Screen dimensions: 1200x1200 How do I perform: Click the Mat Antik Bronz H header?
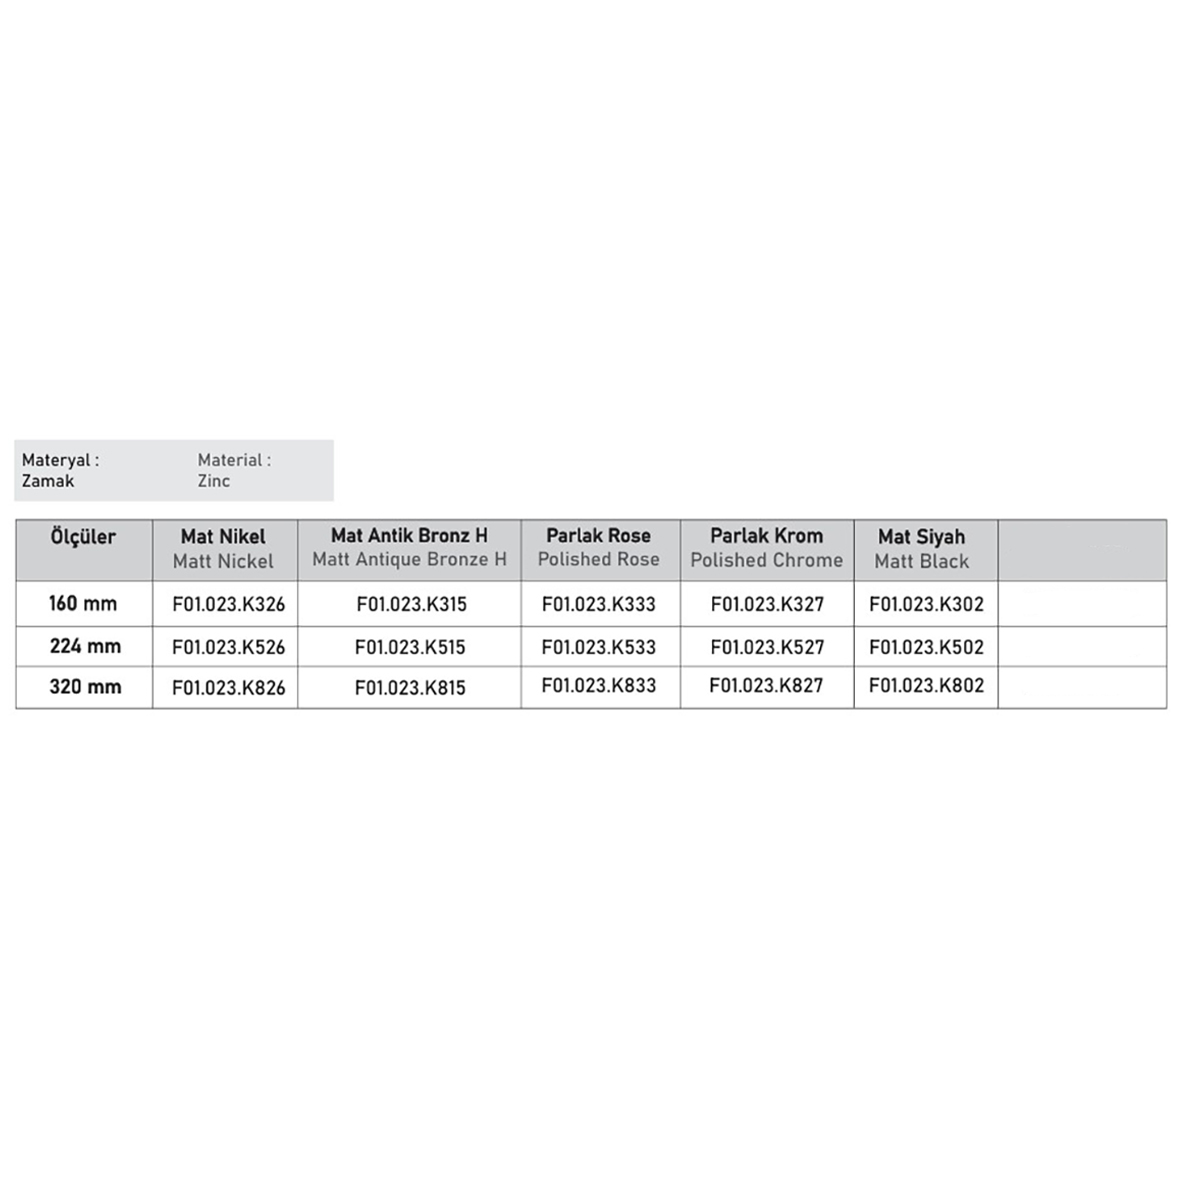click(x=409, y=547)
